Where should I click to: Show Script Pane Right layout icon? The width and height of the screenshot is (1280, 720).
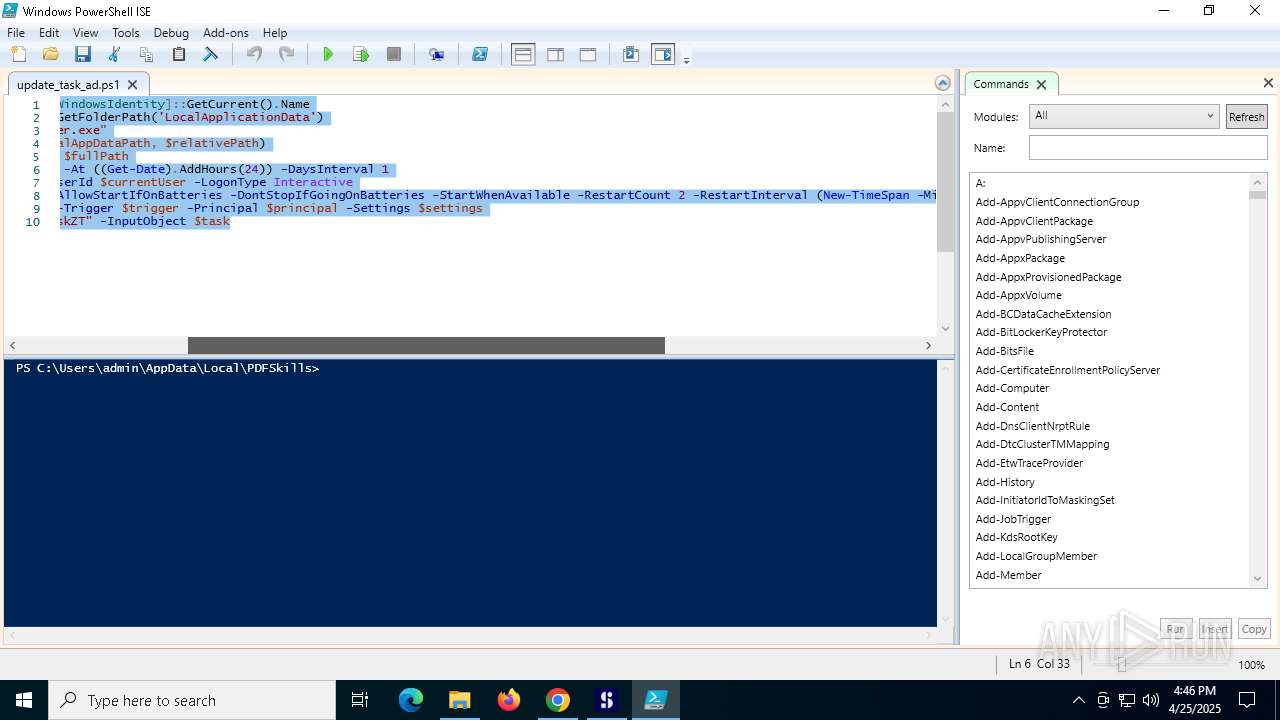556,55
